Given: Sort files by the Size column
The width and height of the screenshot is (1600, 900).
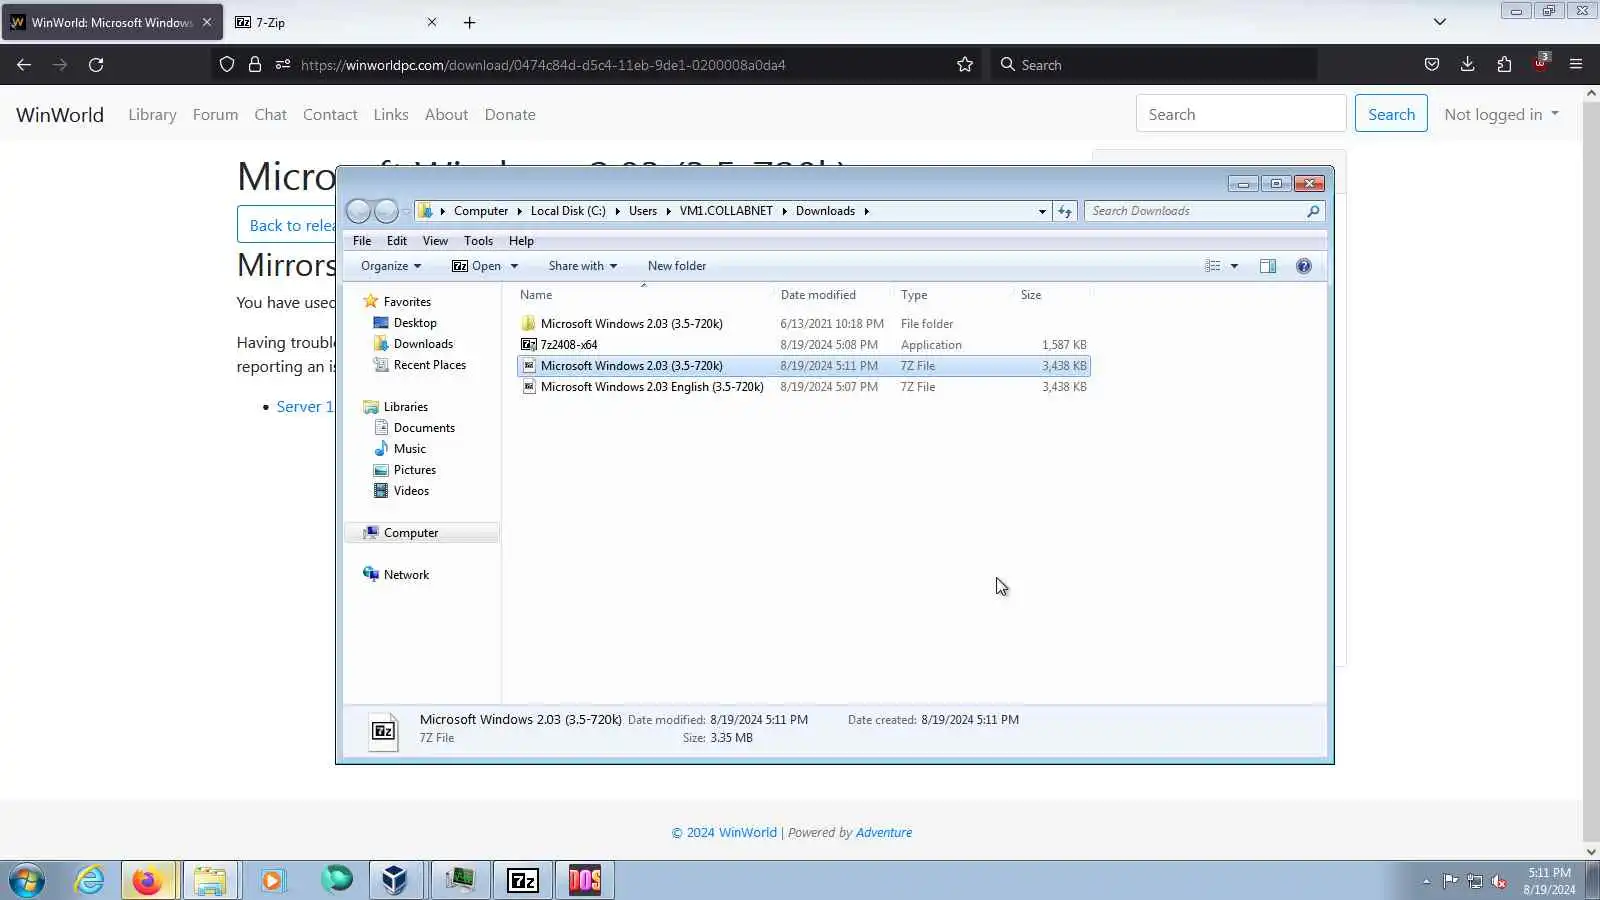Looking at the screenshot, I should [x=1052, y=295].
